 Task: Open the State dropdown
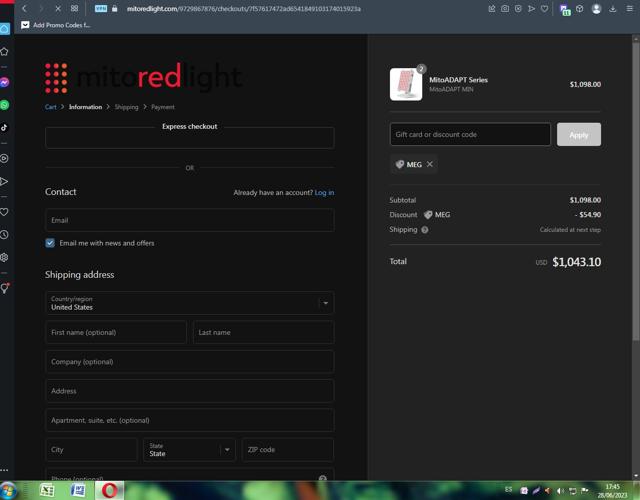pos(189,450)
